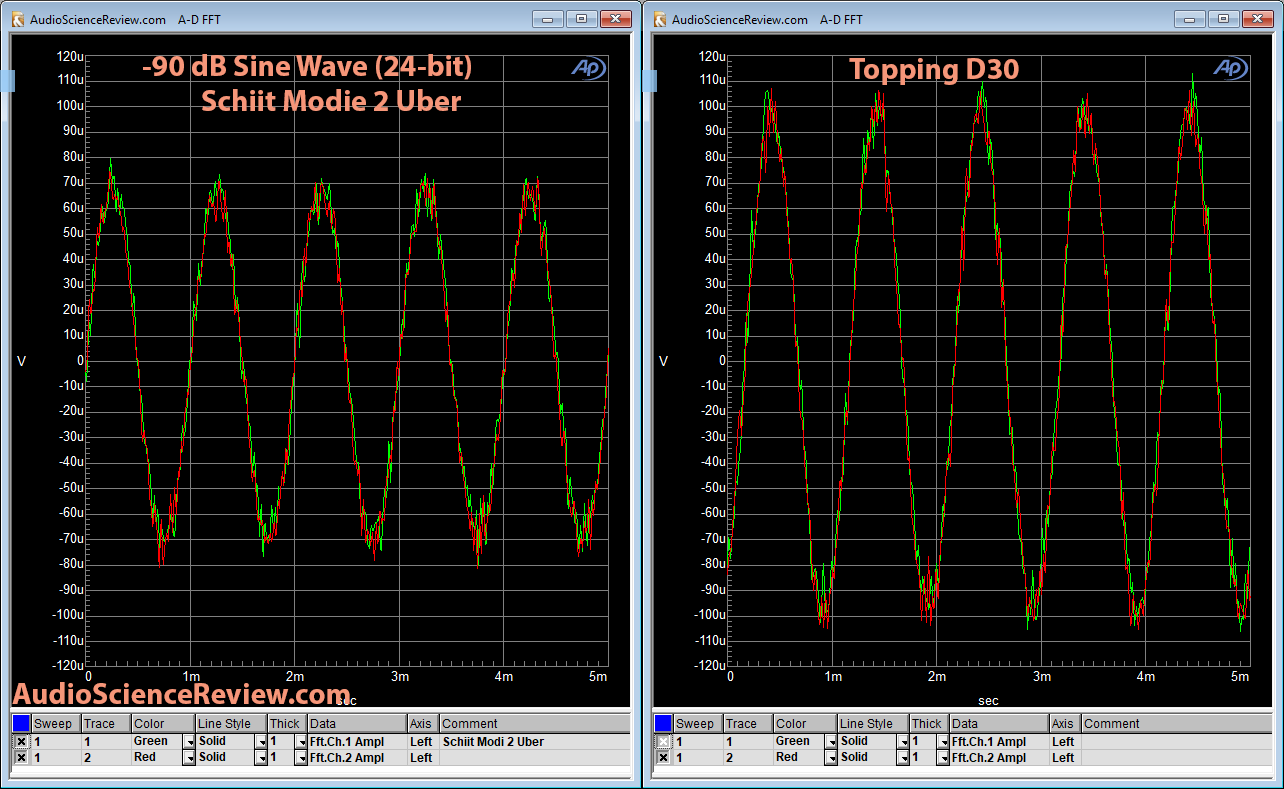Open Green color dropdown in the Topping D30 window
1284x789 pixels.
click(830, 742)
